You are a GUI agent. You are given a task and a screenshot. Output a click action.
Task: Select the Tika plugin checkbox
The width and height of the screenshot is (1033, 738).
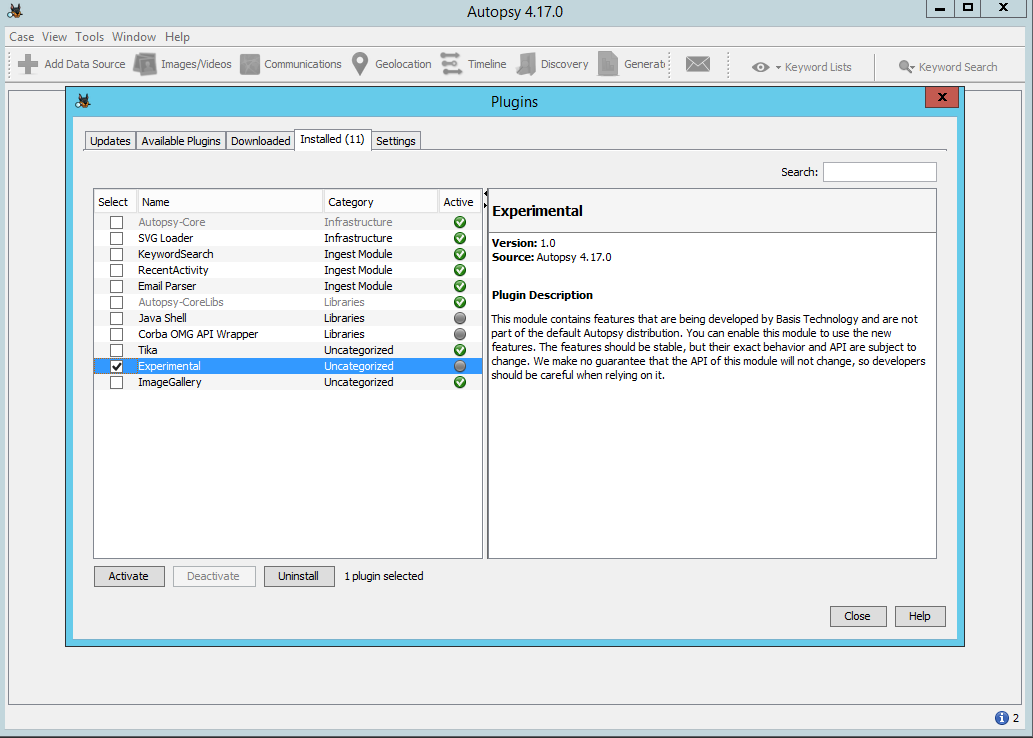(x=117, y=351)
